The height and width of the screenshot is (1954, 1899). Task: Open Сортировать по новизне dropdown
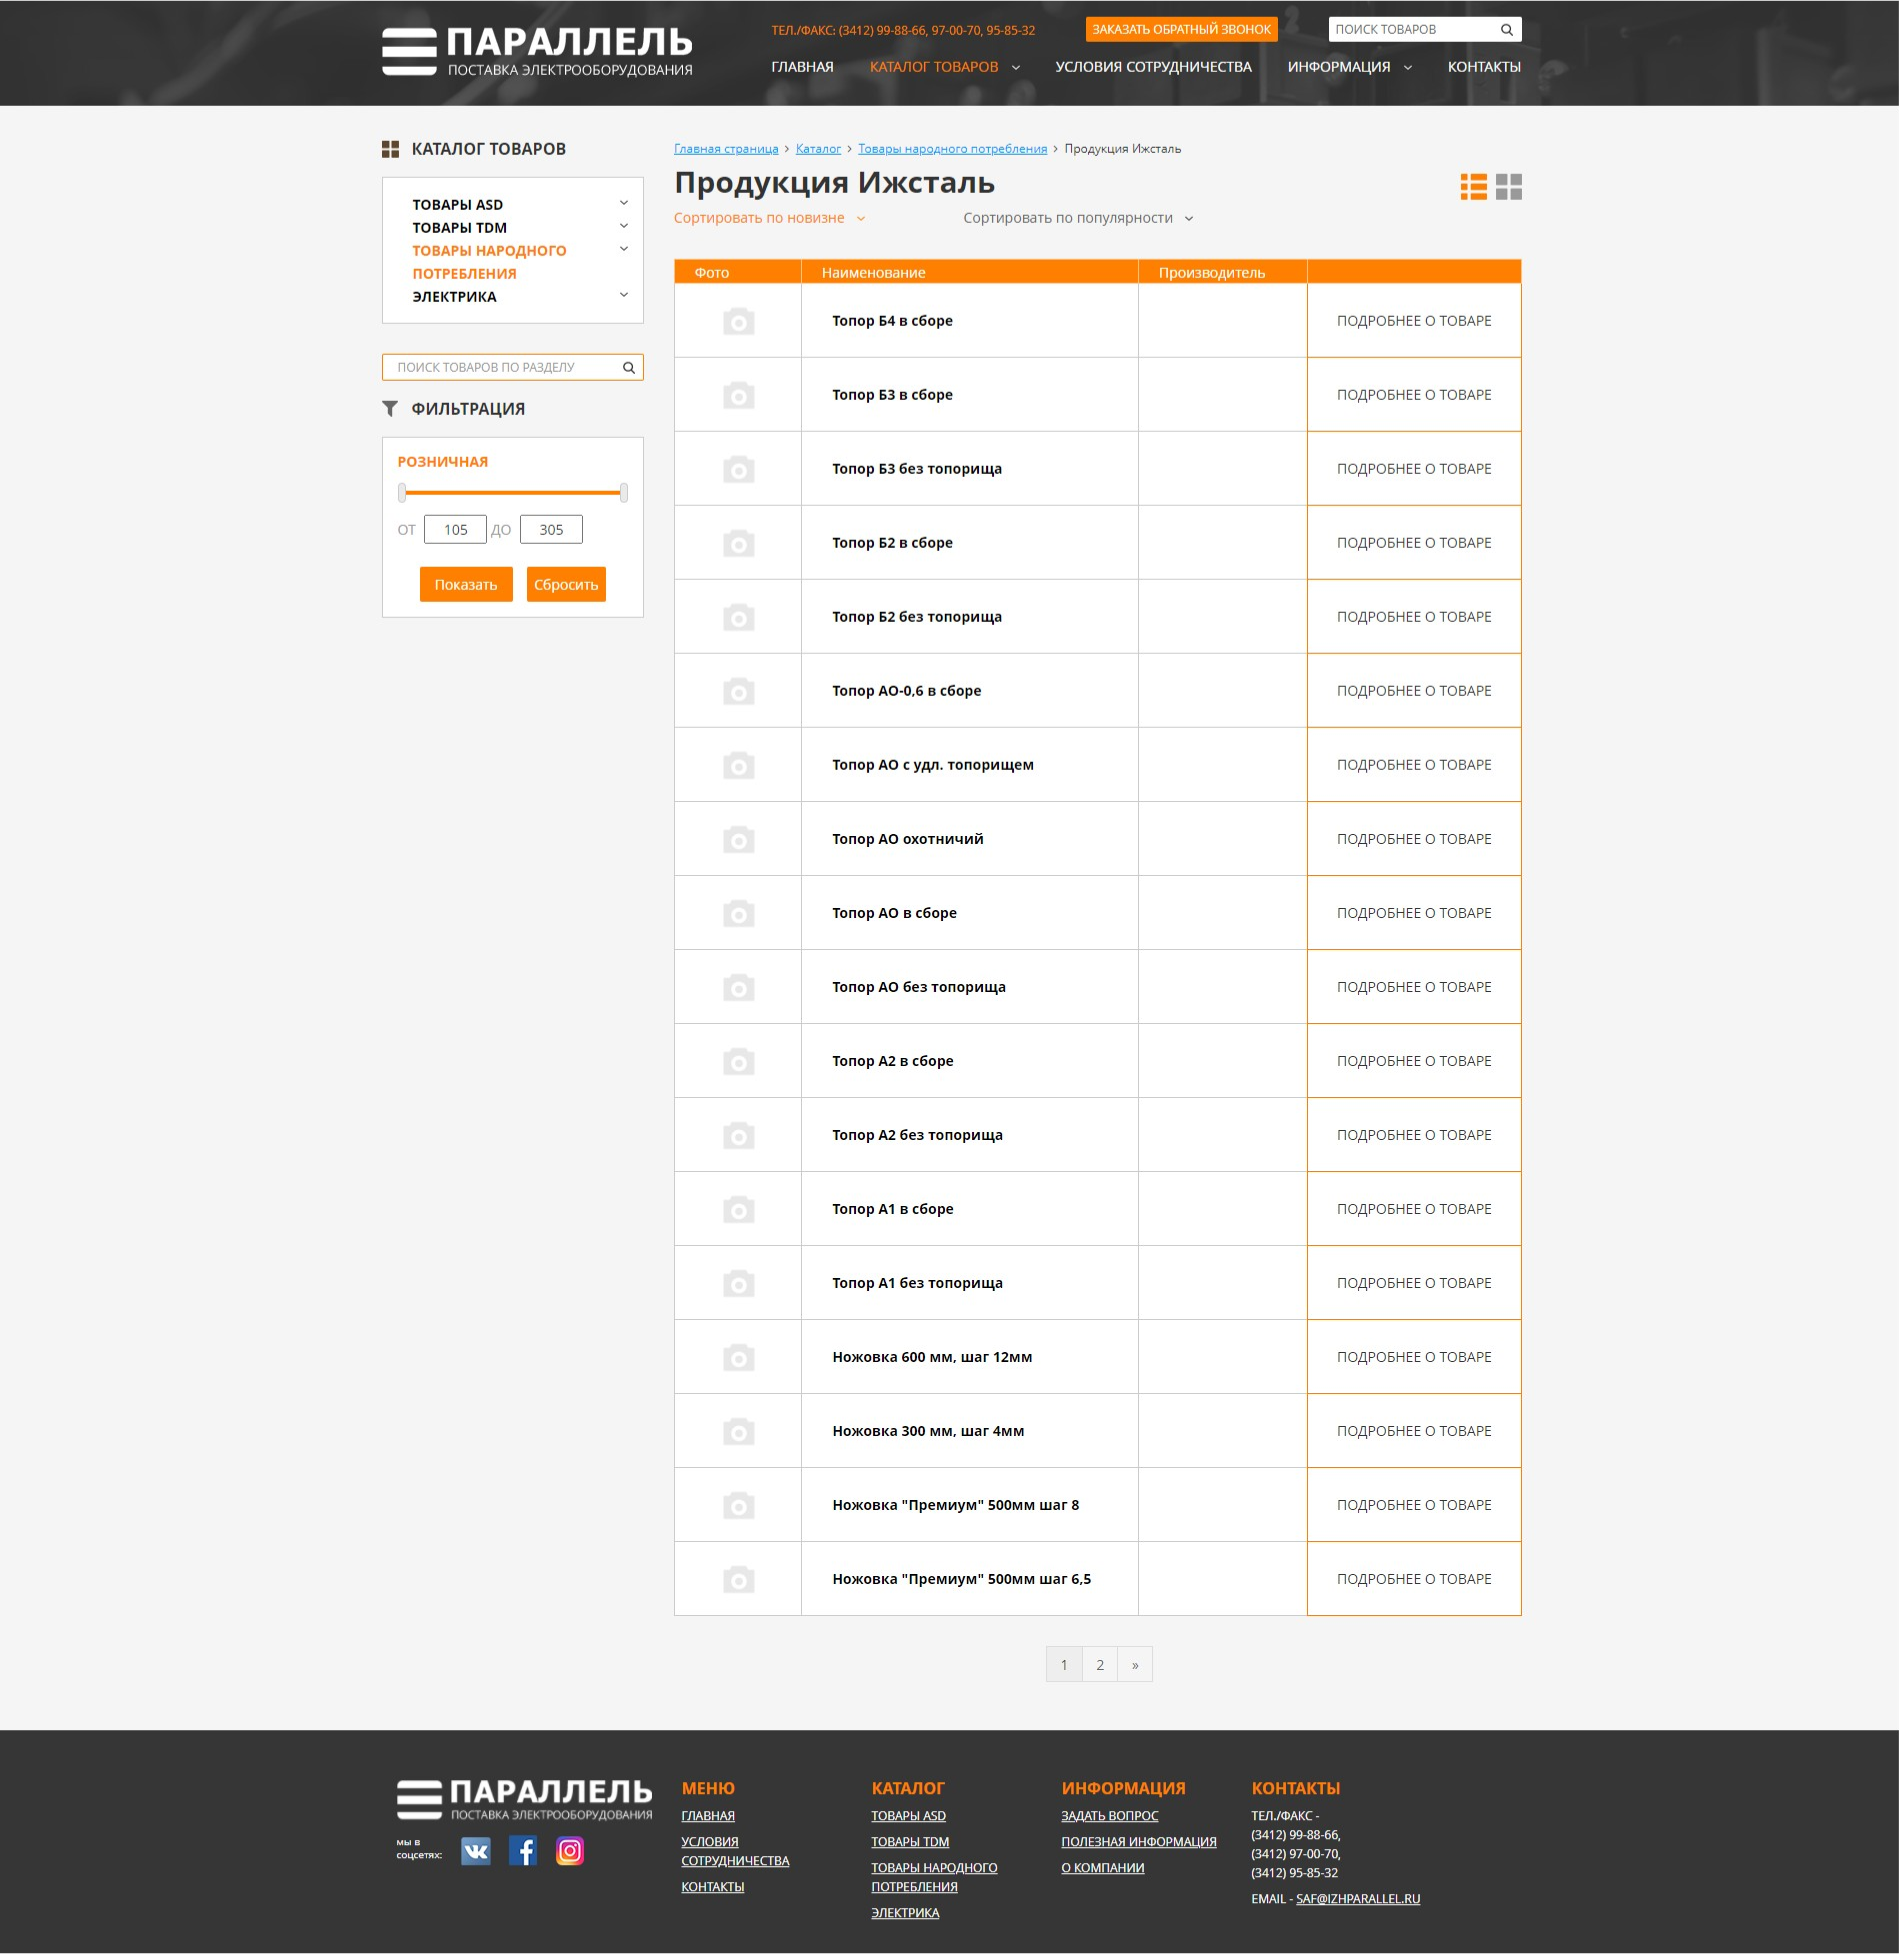(769, 218)
